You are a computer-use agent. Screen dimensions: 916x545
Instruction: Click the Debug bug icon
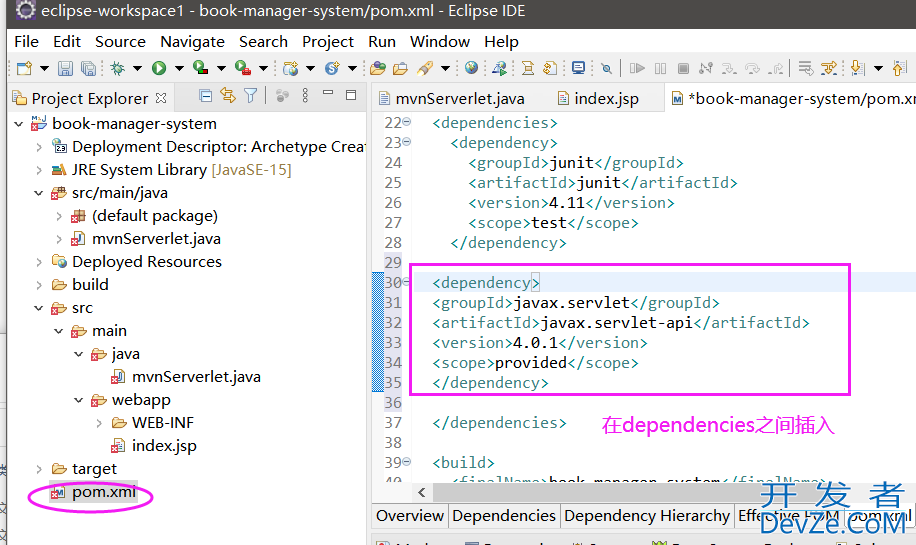coord(117,68)
